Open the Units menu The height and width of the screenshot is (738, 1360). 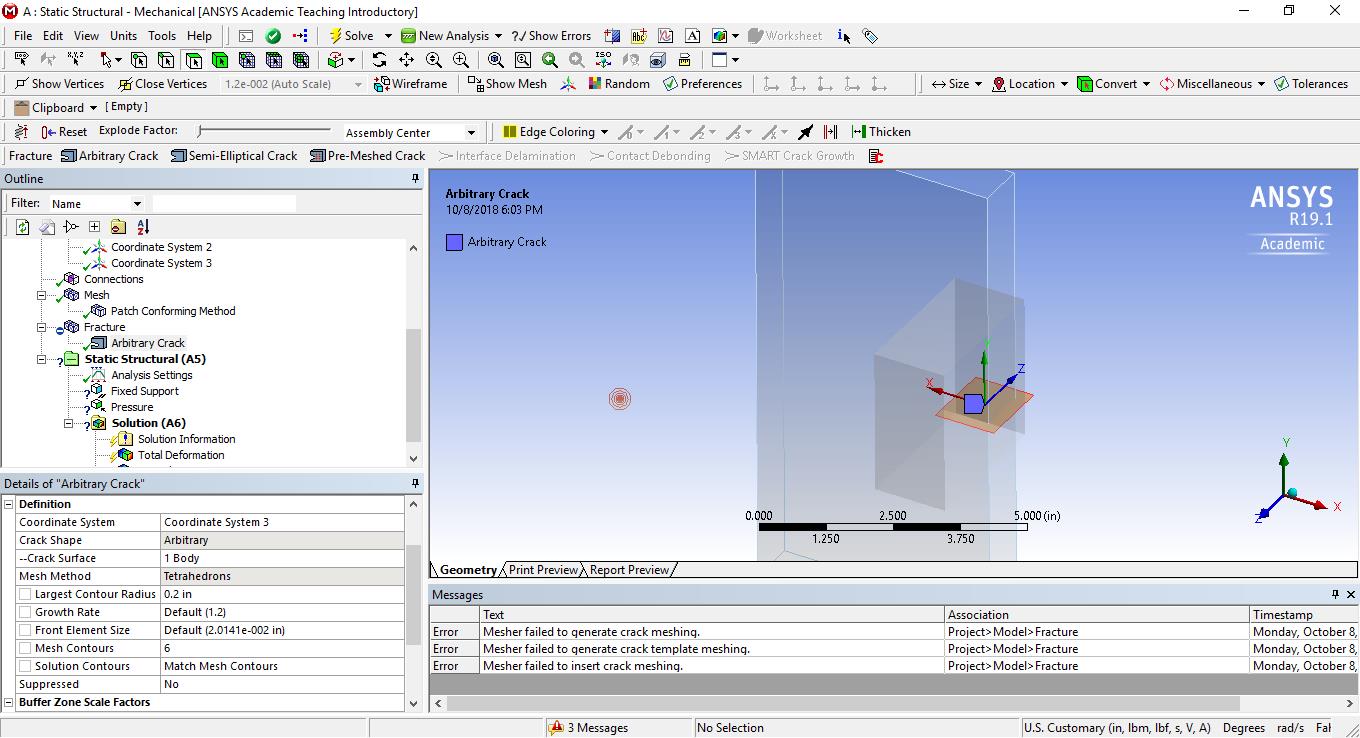pos(123,36)
